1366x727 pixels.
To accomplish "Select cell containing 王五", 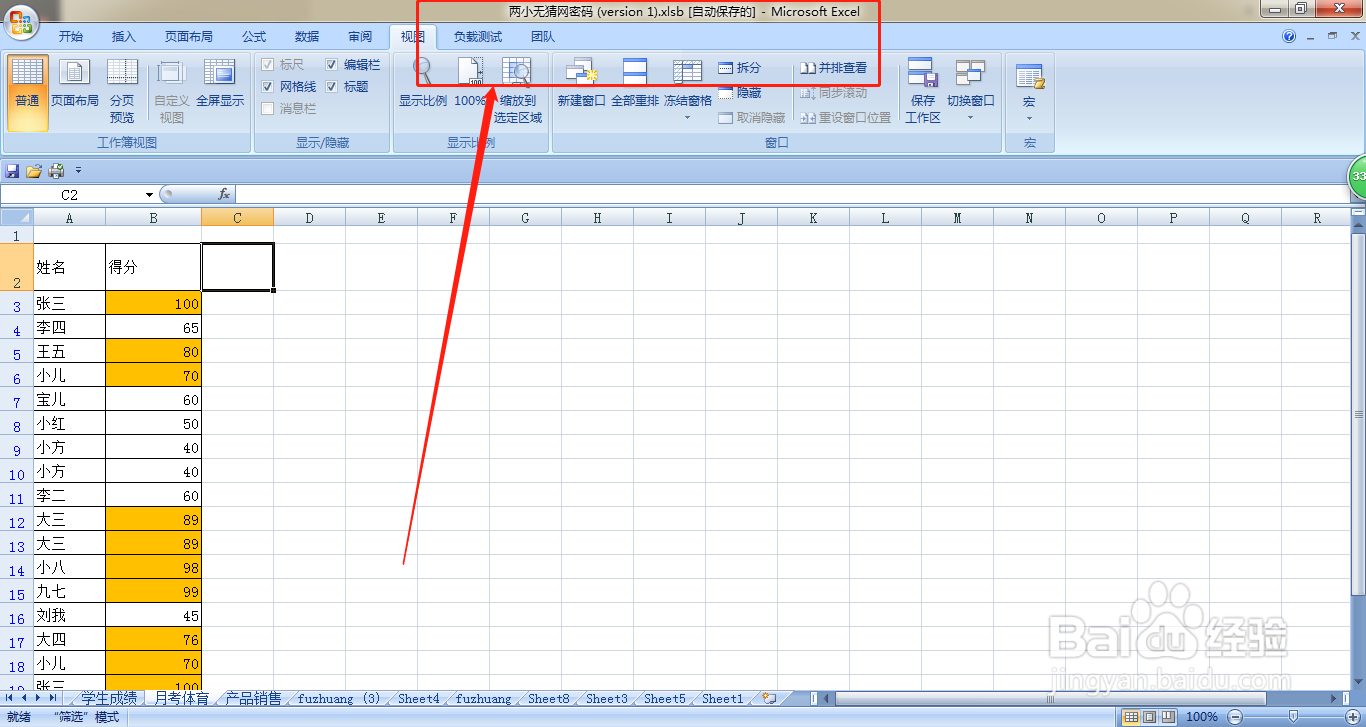I will pyautogui.click(x=69, y=351).
